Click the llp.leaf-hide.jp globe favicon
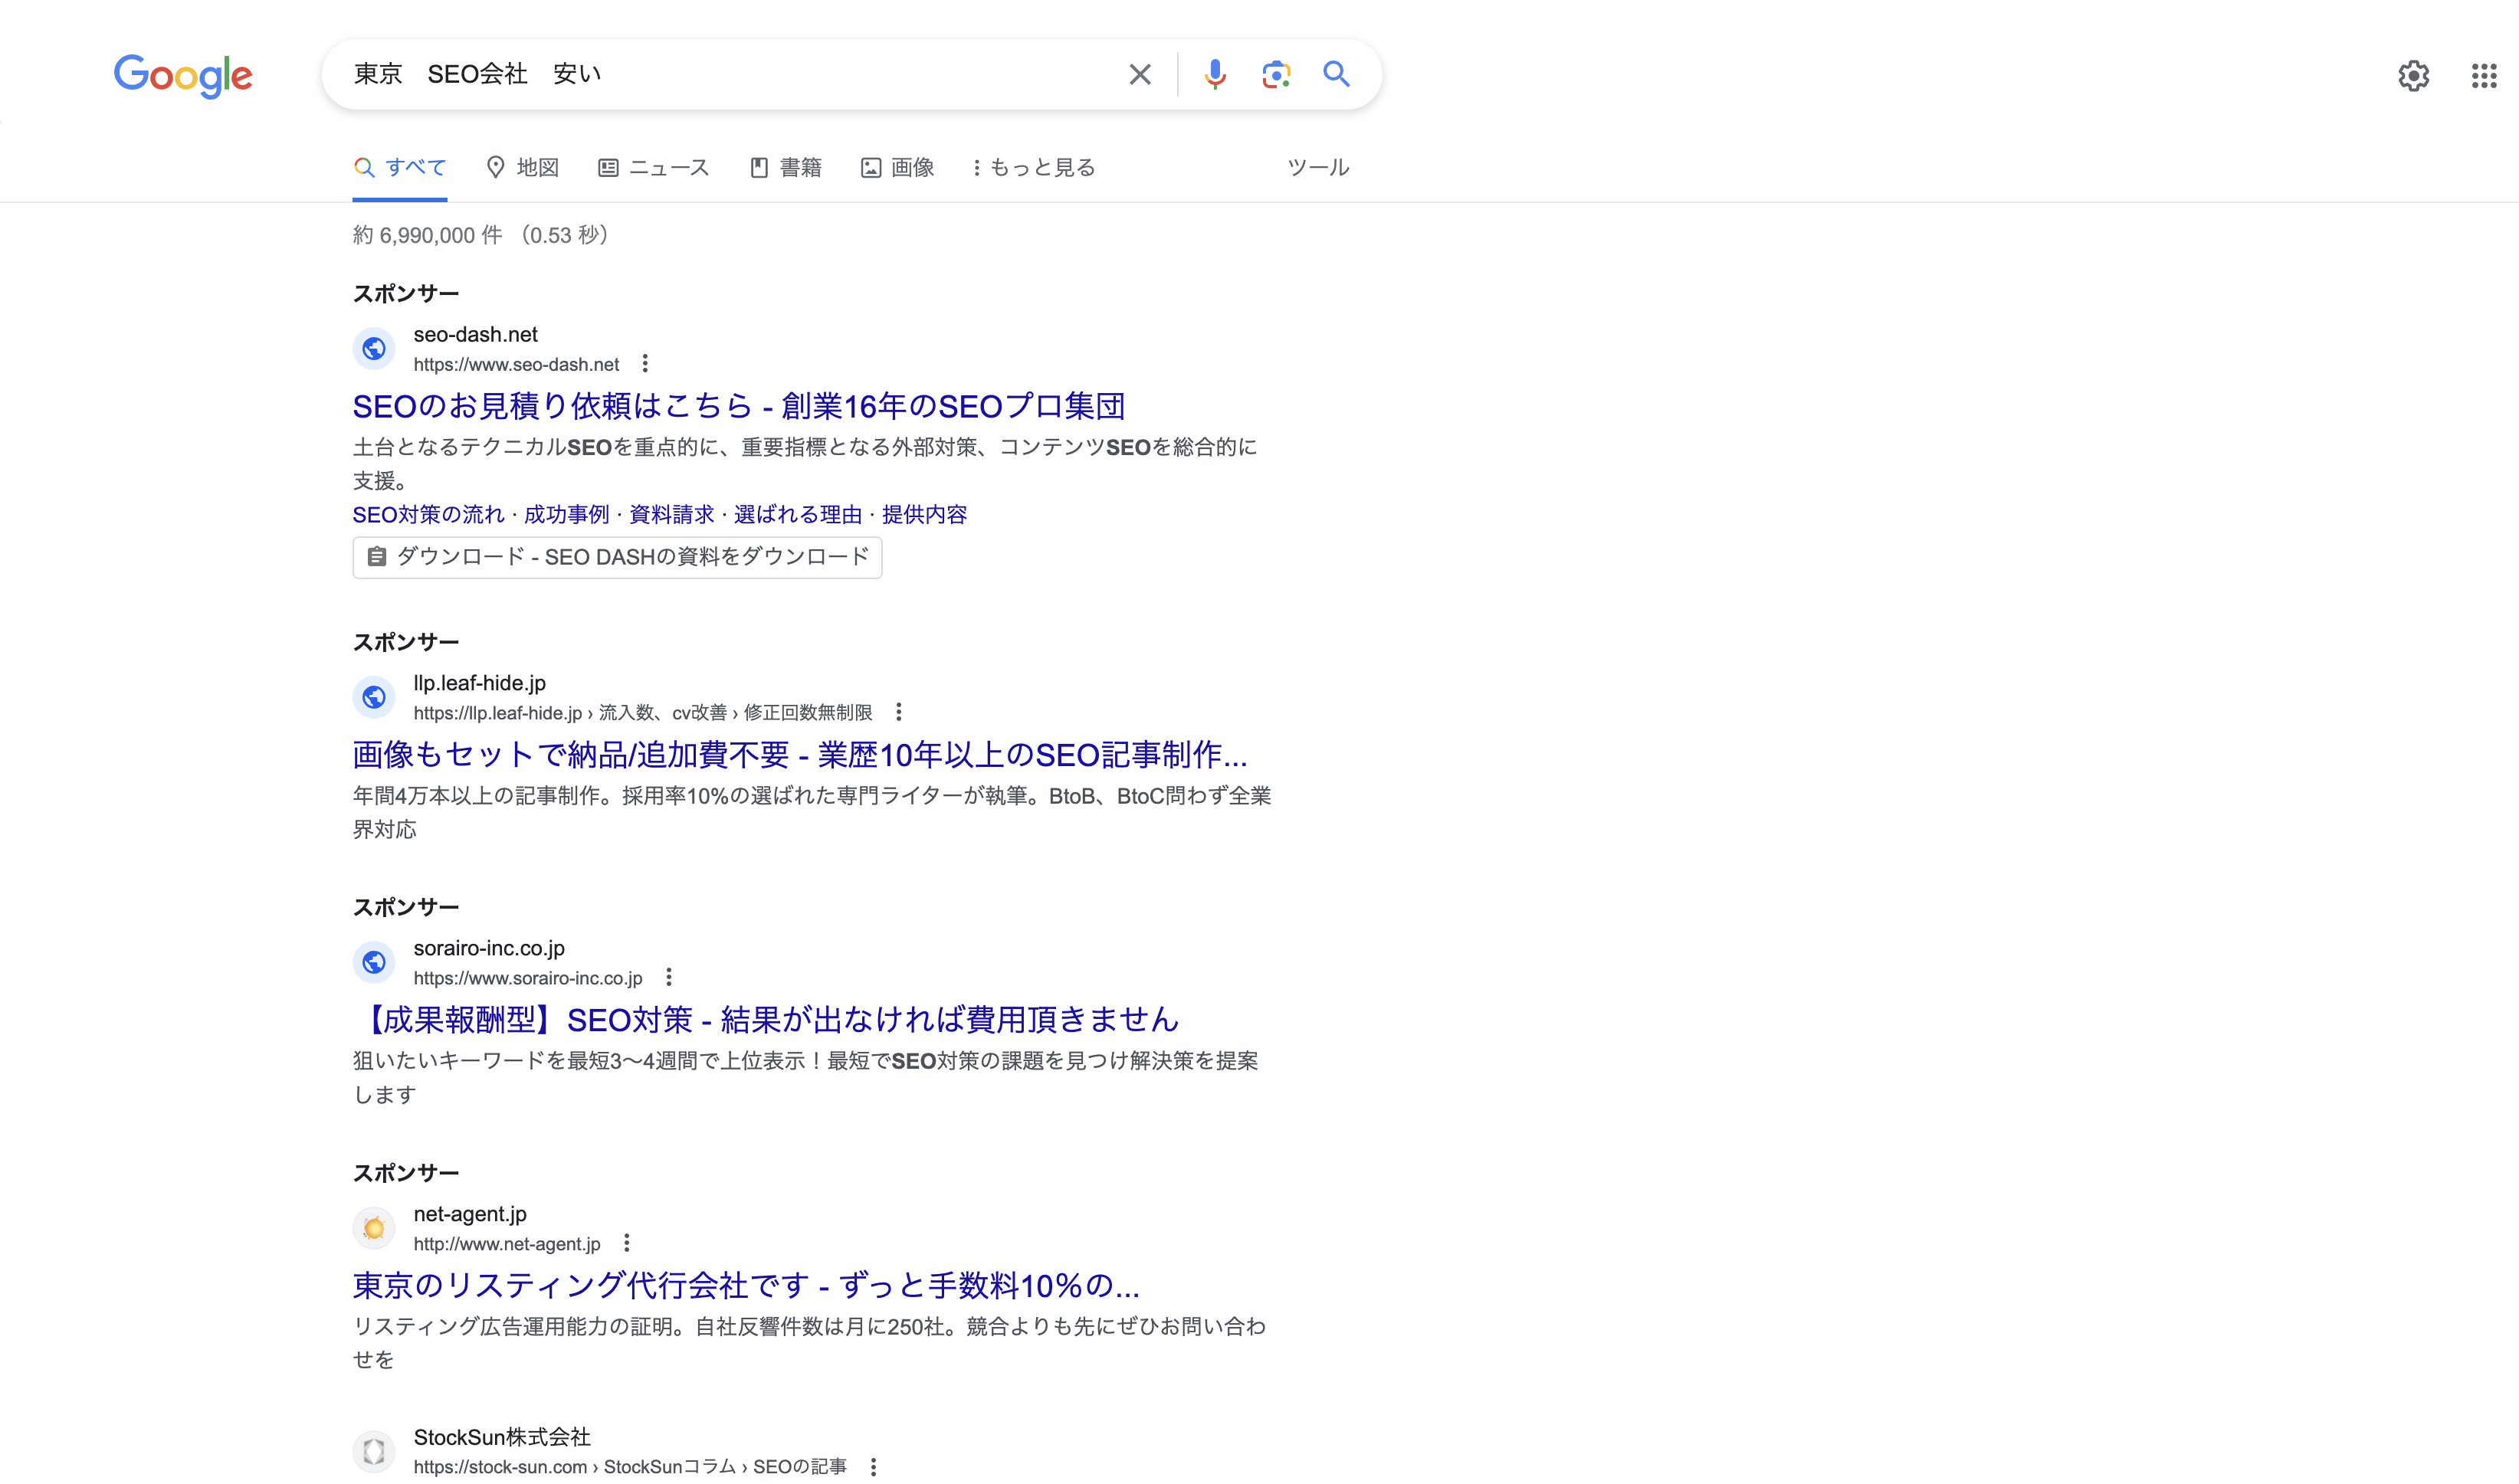 tap(374, 697)
